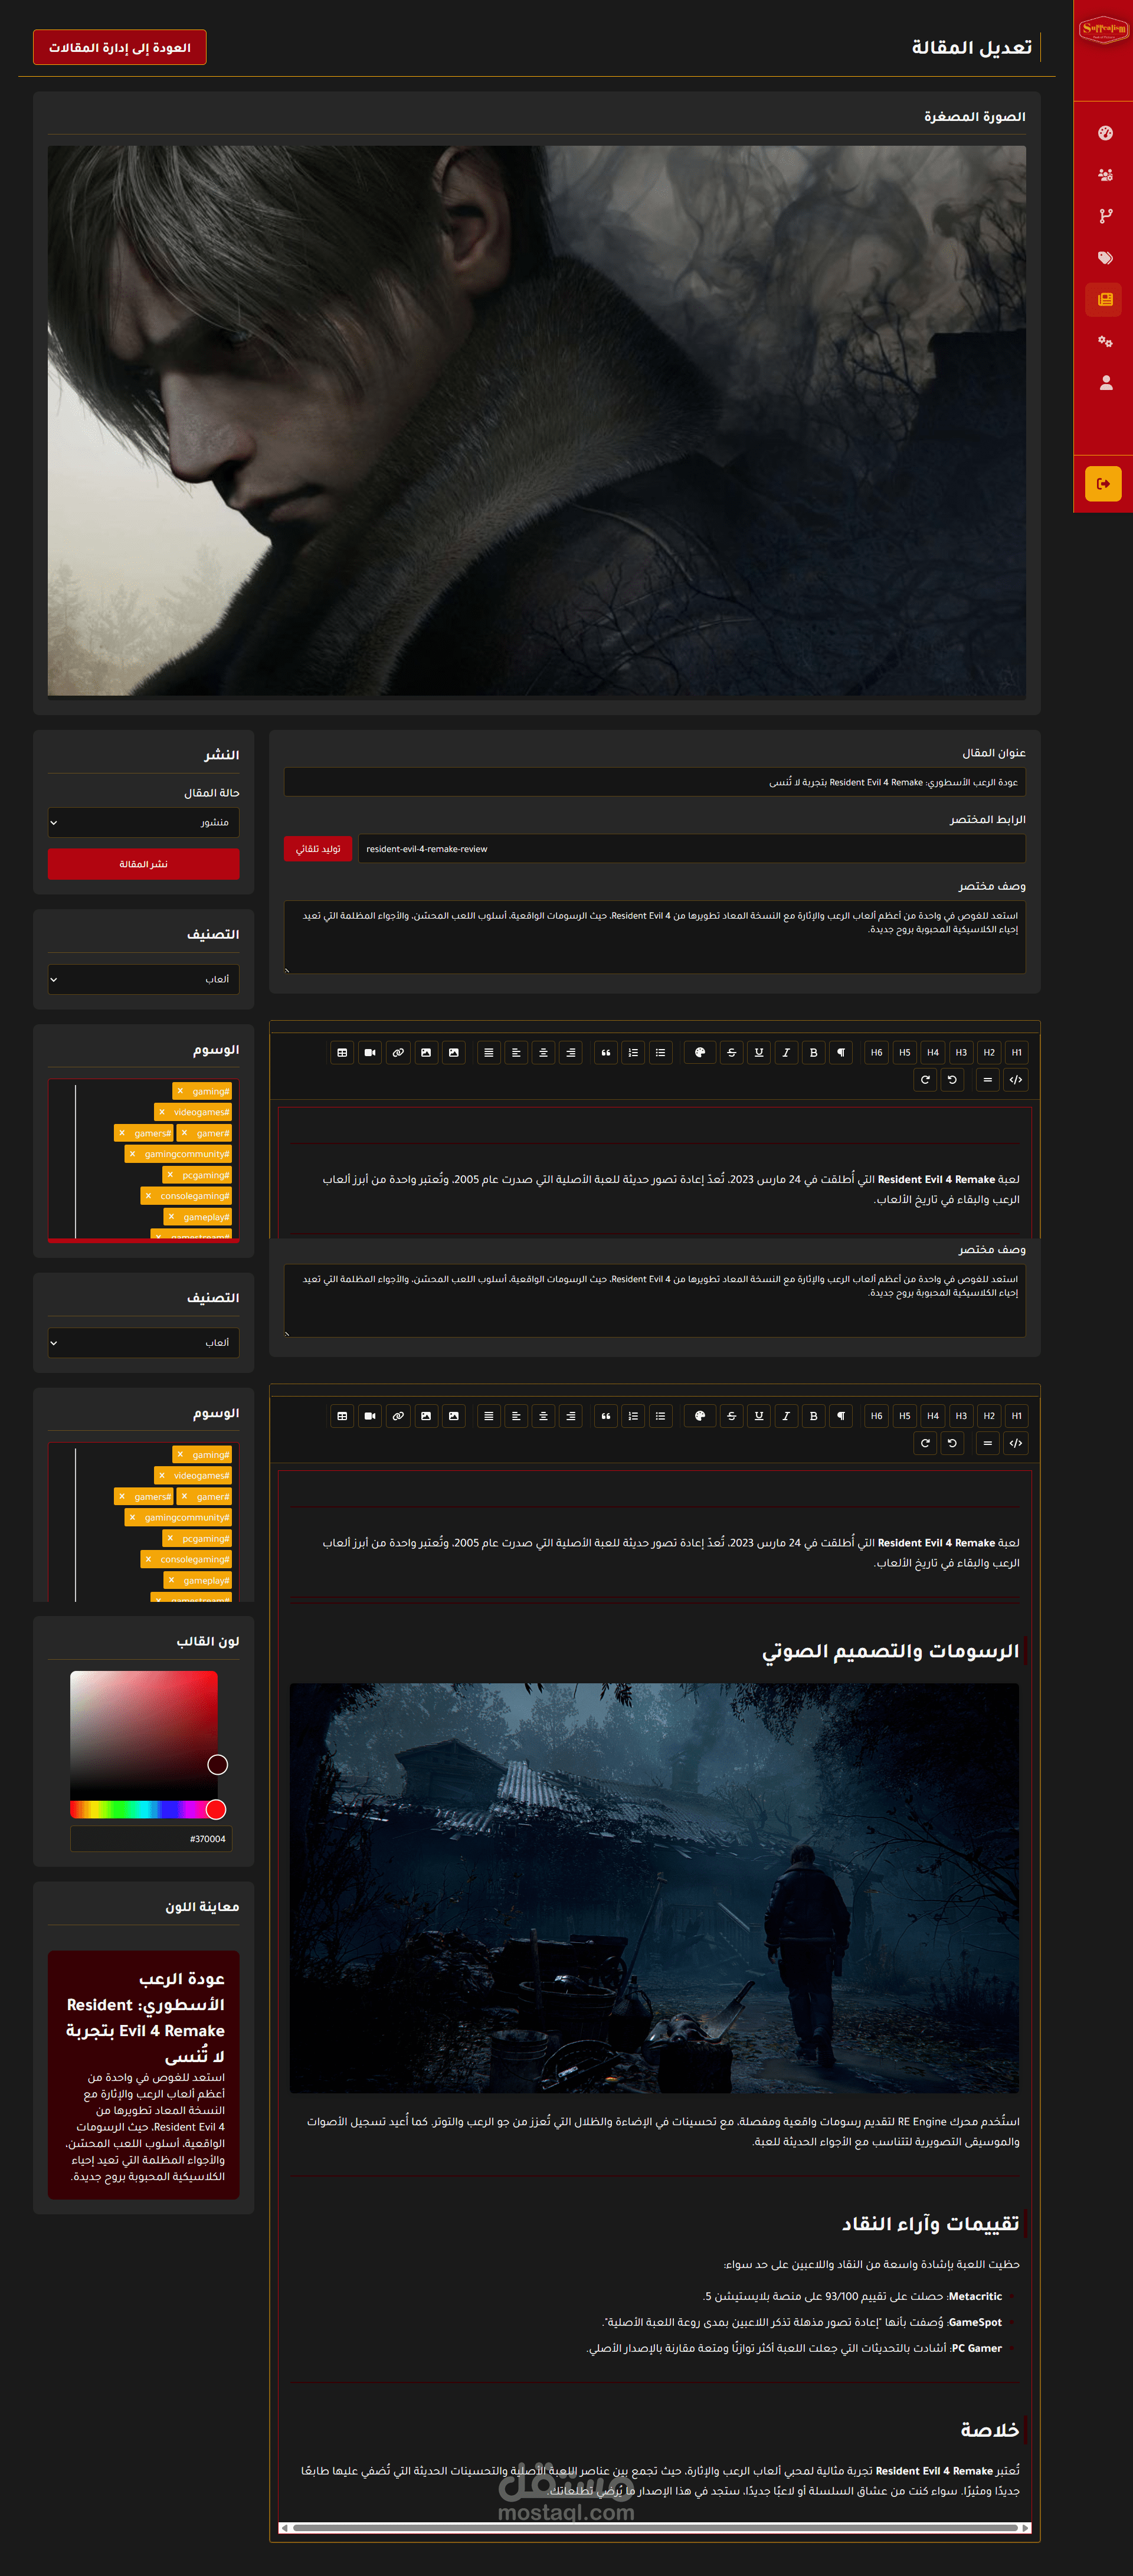Click the العودة إلى إدارة المقالات button
The image size is (1133, 2576).
point(119,48)
